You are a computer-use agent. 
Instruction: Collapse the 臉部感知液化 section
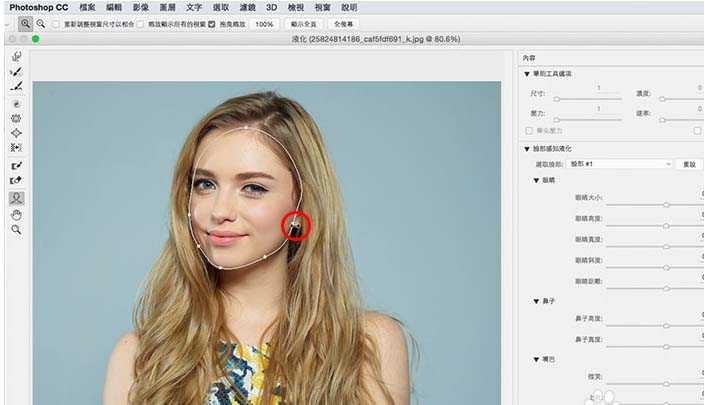pyautogui.click(x=527, y=148)
